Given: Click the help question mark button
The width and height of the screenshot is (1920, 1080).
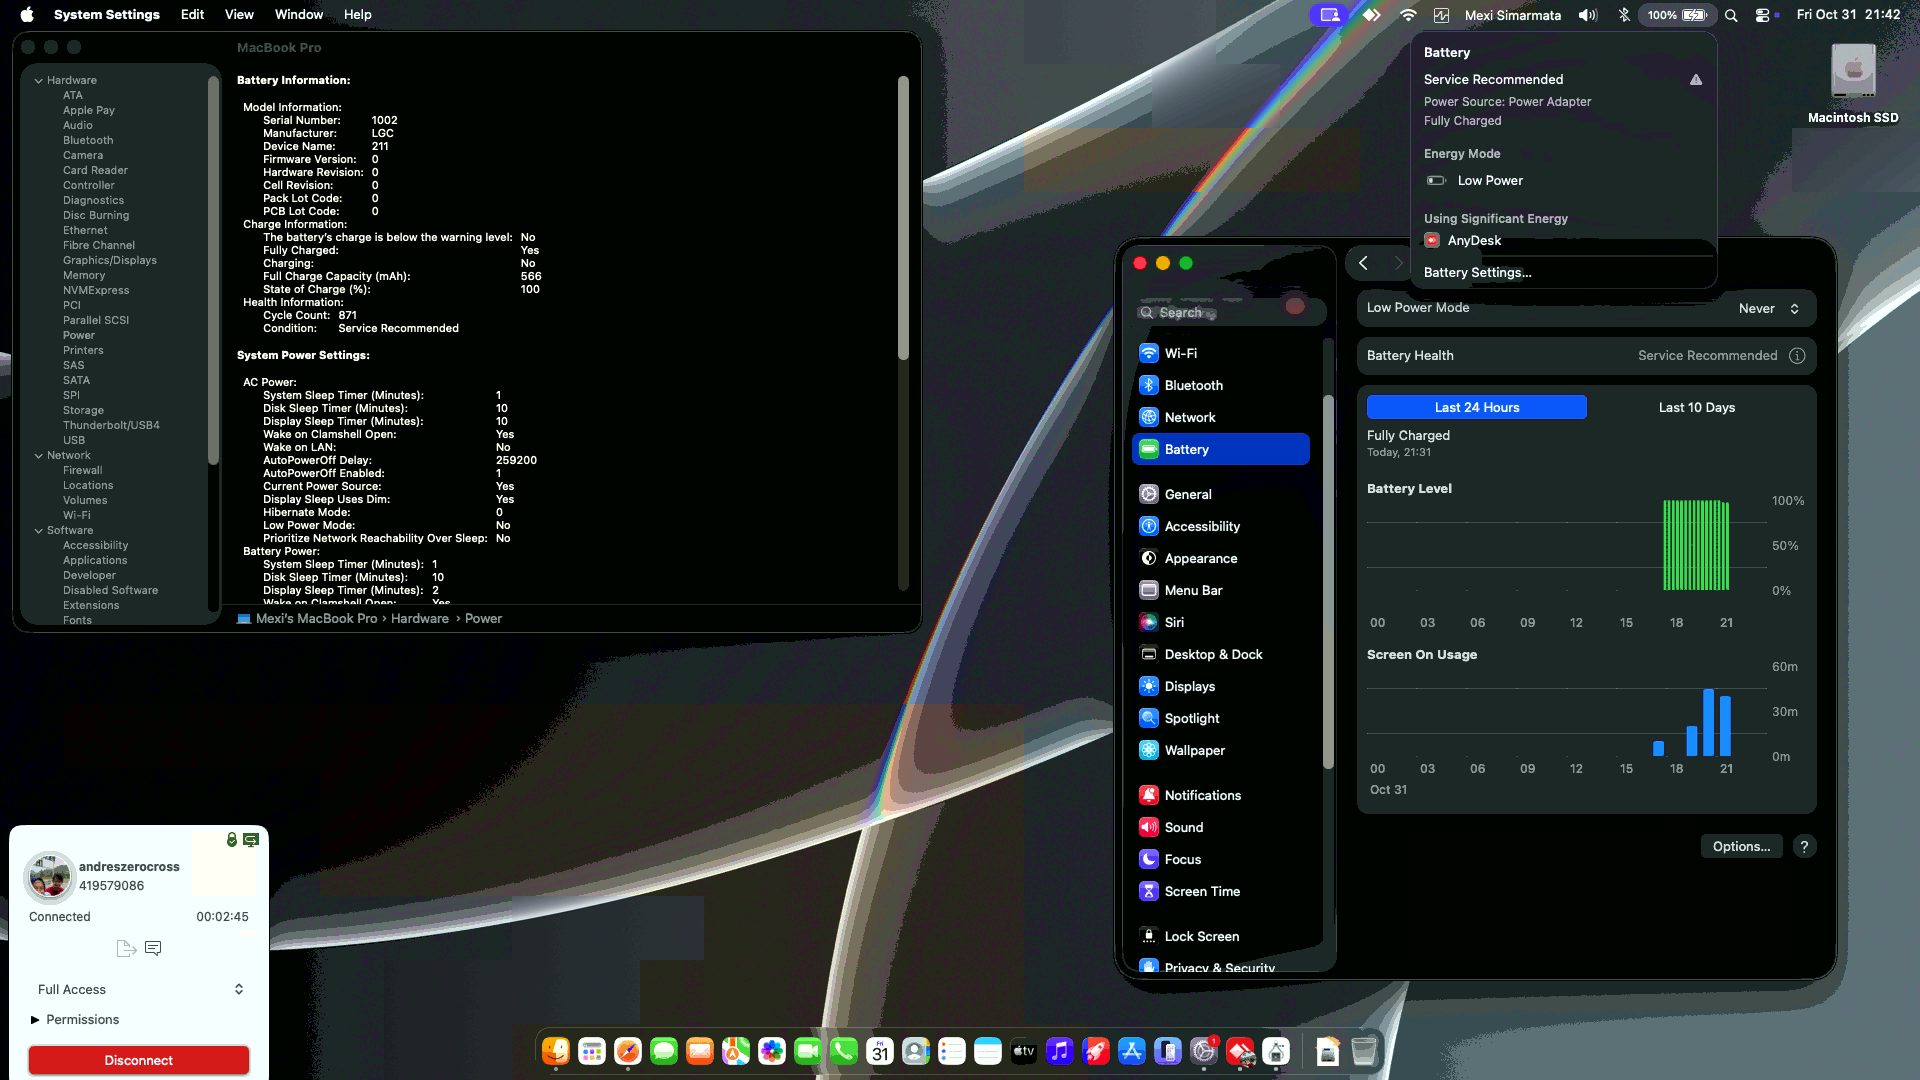Looking at the screenshot, I should point(1804,846).
